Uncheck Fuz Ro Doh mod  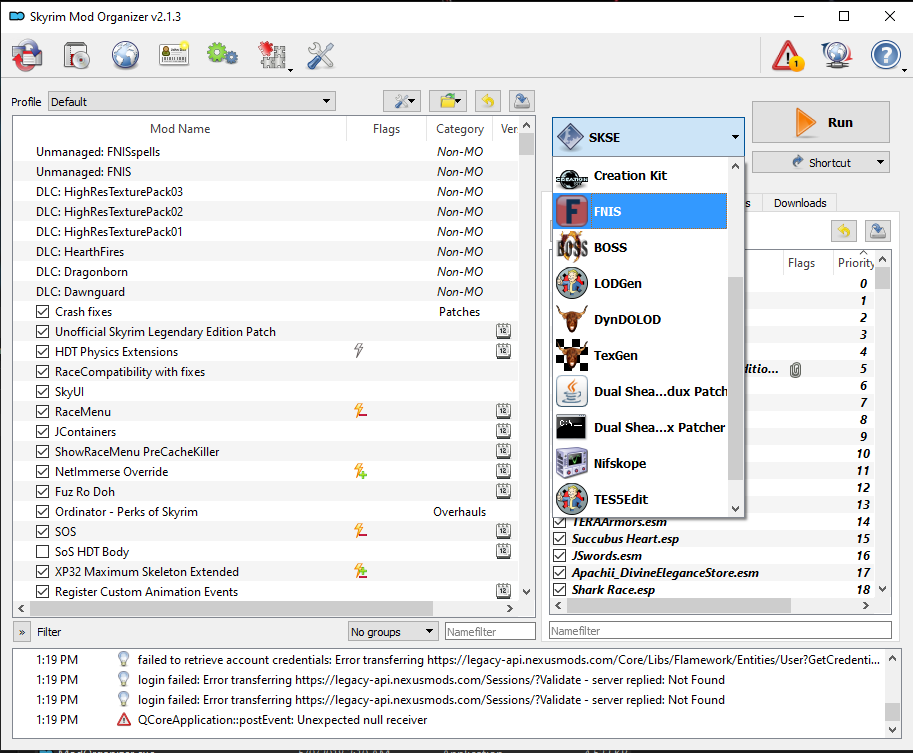click(43, 492)
